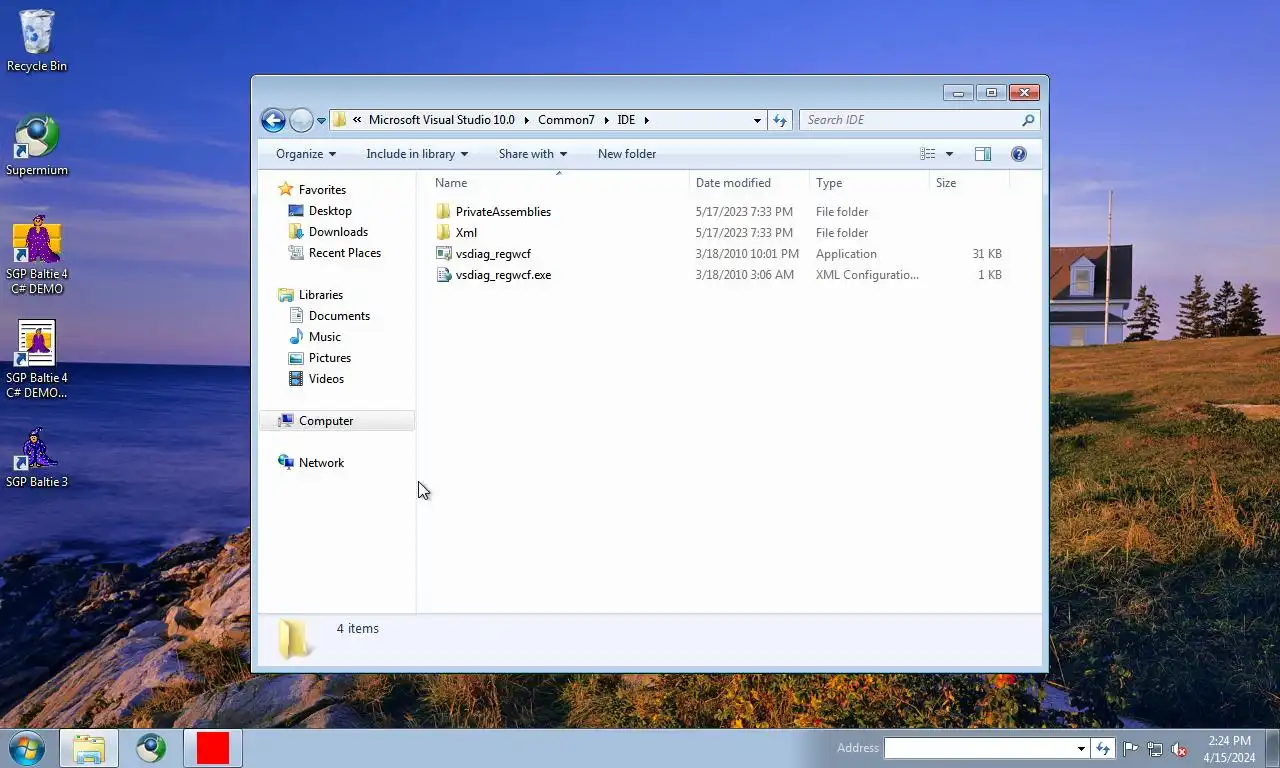Click the muted volume tray icon
This screenshot has width=1280, height=768.
pos(1179,748)
